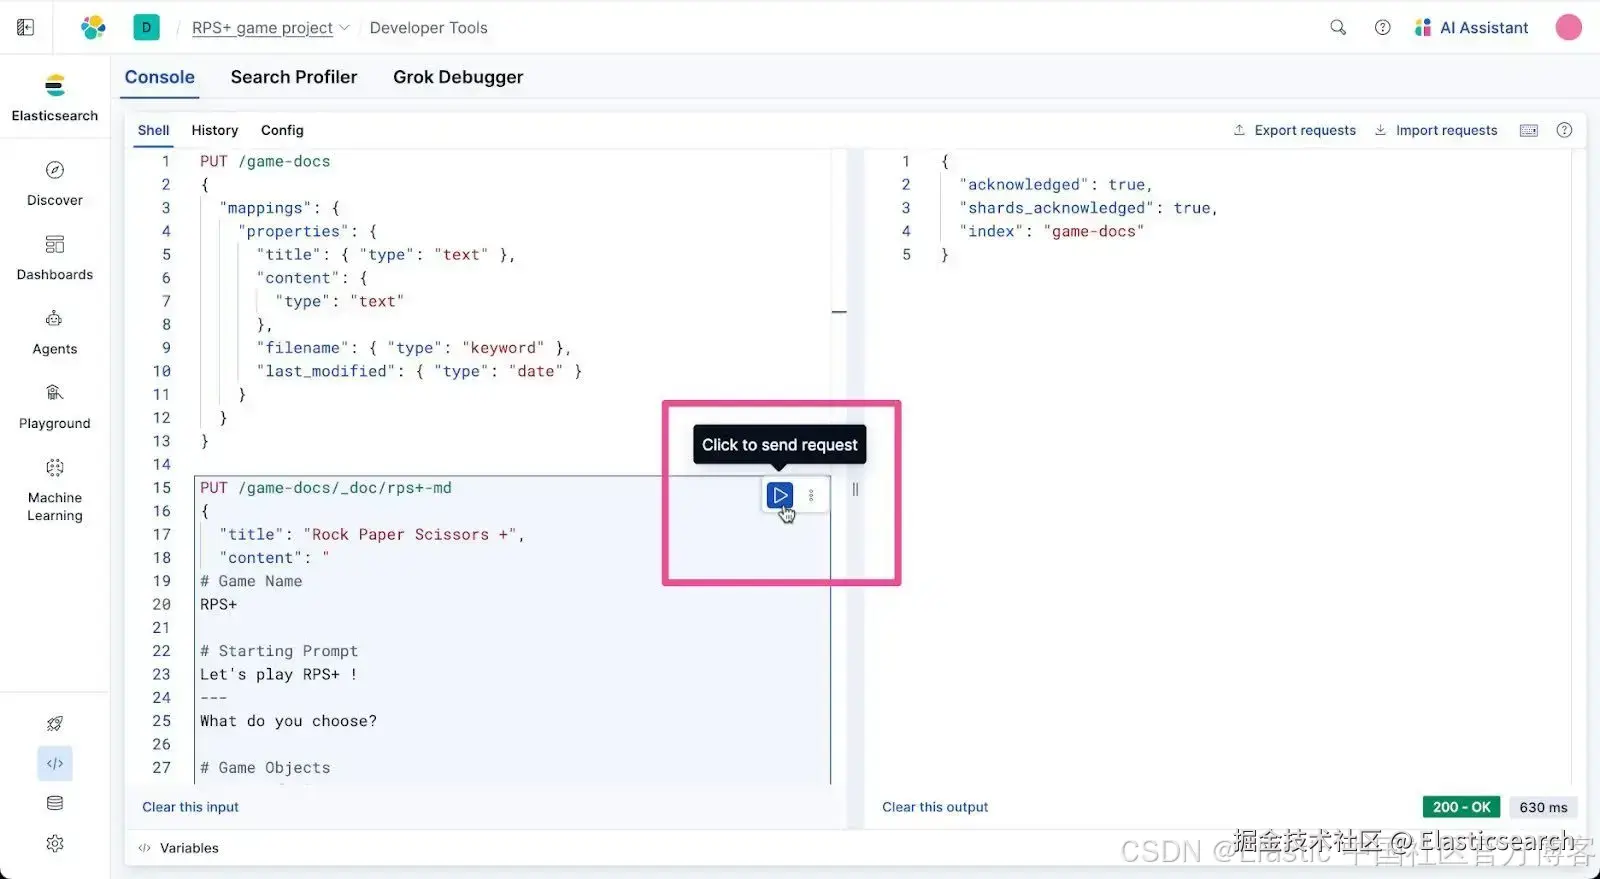Click the "# Game Objects" line
The image size is (1600, 879).
coord(265,768)
